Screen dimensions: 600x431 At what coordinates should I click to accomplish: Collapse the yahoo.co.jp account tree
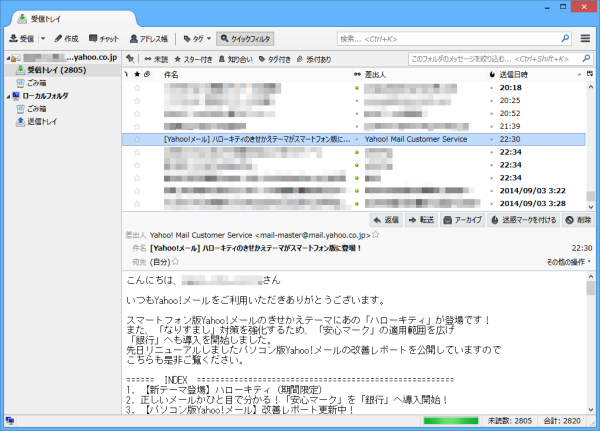tap(8, 58)
